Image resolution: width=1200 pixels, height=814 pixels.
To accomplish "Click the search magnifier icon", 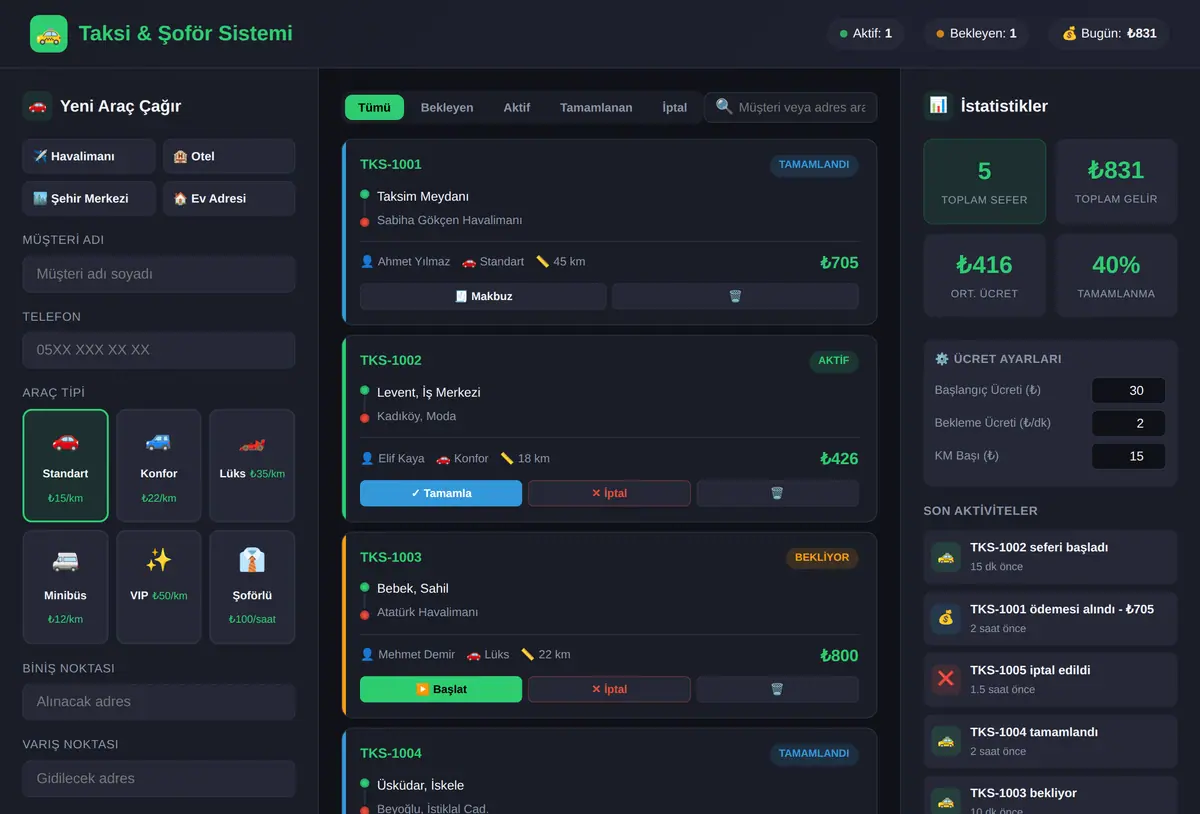I will pyautogui.click(x=724, y=107).
